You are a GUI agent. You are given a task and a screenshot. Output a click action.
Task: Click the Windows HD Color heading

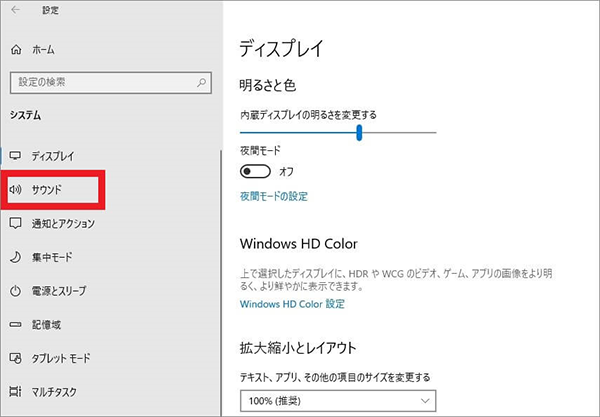[298, 244]
